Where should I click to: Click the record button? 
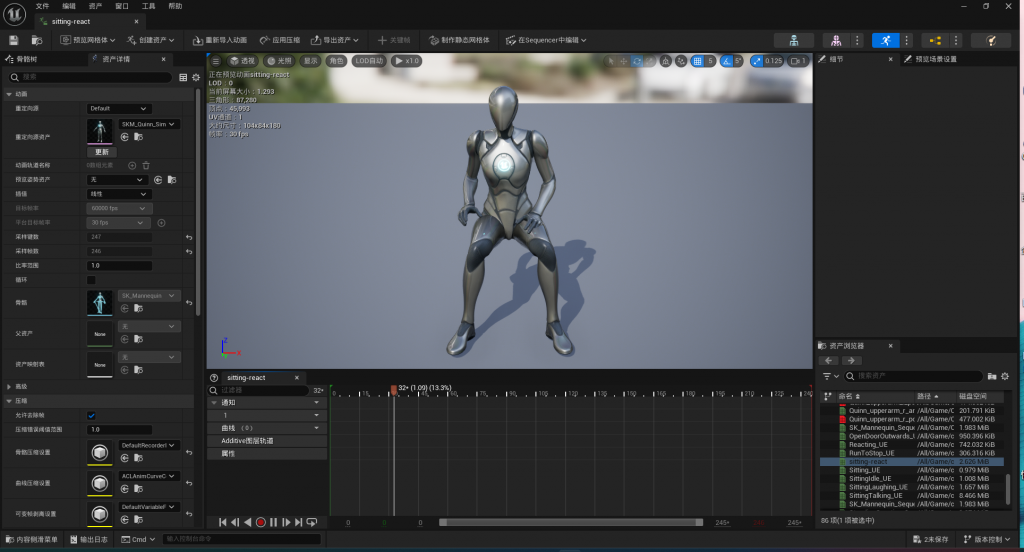[261, 522]
